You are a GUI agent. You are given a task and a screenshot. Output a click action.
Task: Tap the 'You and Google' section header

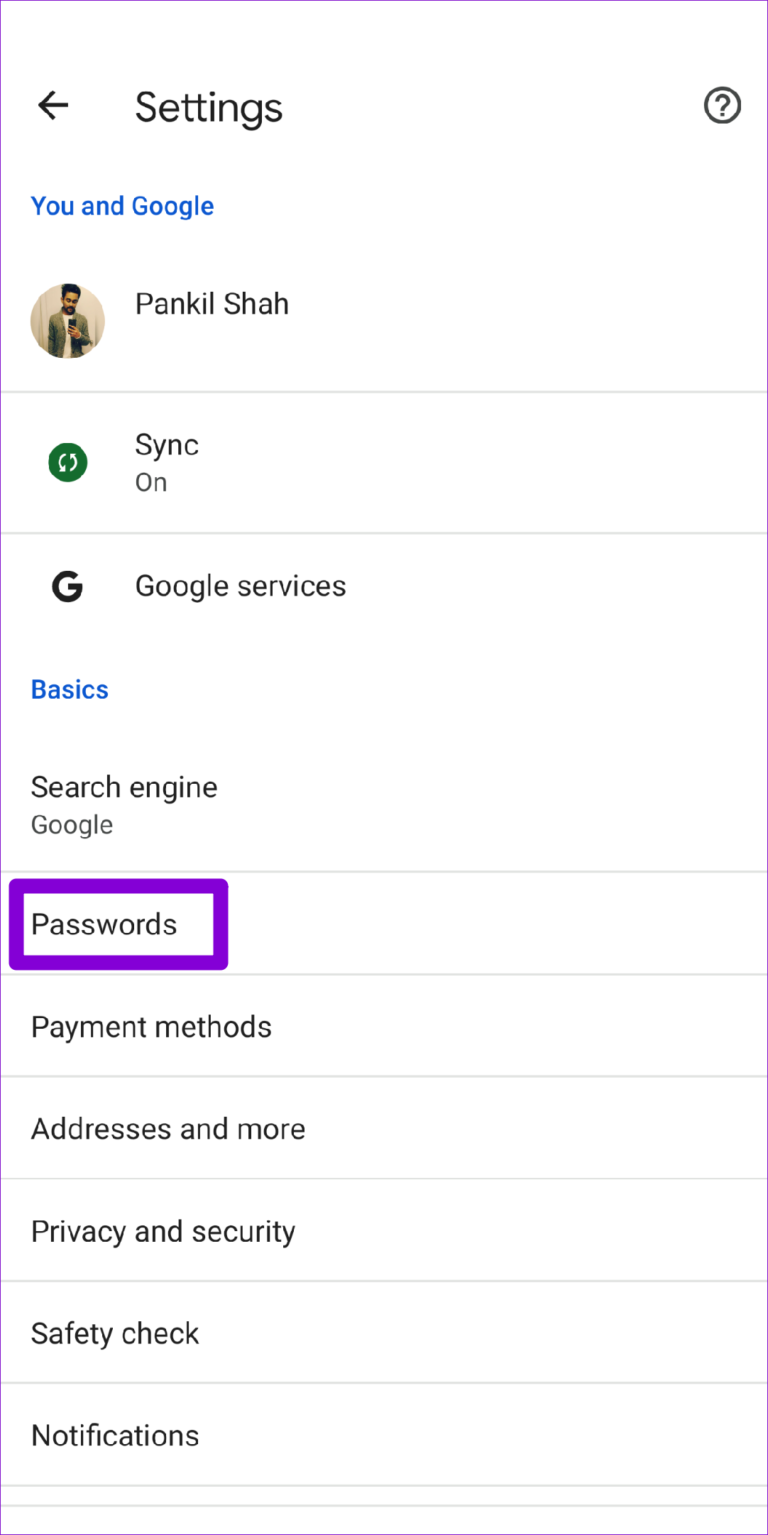click(122, 206)
